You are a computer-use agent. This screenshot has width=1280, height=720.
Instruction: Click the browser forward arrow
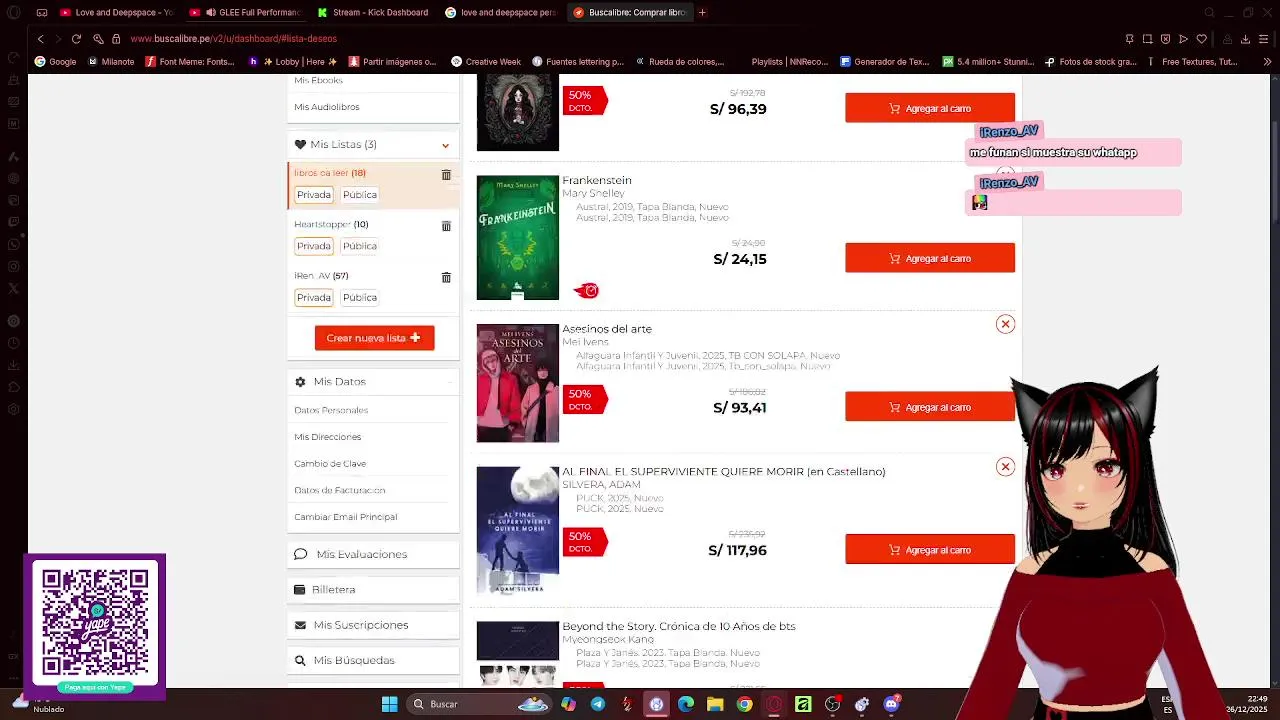coord(58,39)
